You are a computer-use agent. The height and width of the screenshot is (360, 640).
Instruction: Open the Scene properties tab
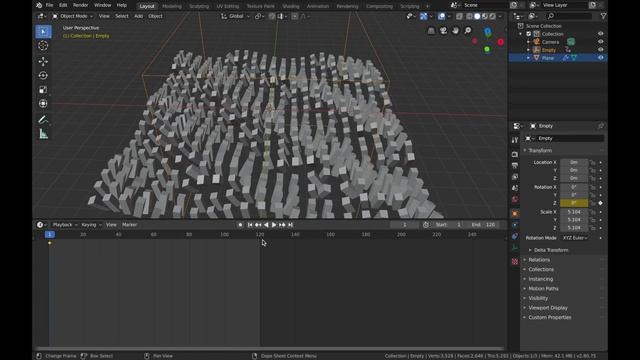tap(515, 188)
